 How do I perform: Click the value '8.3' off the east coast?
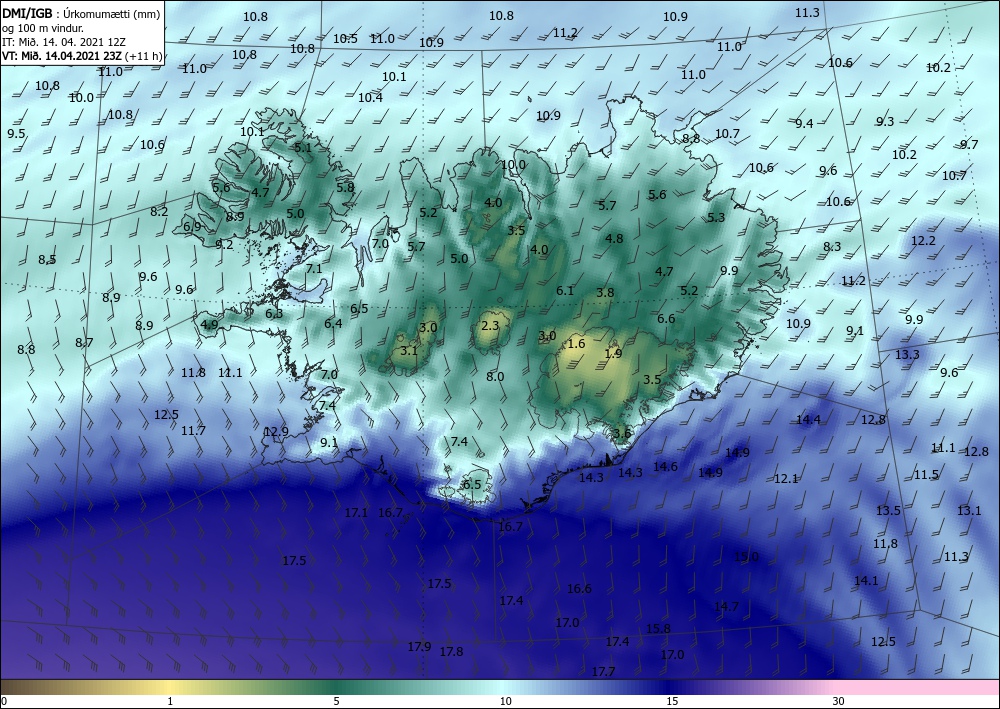pos(832,247)
